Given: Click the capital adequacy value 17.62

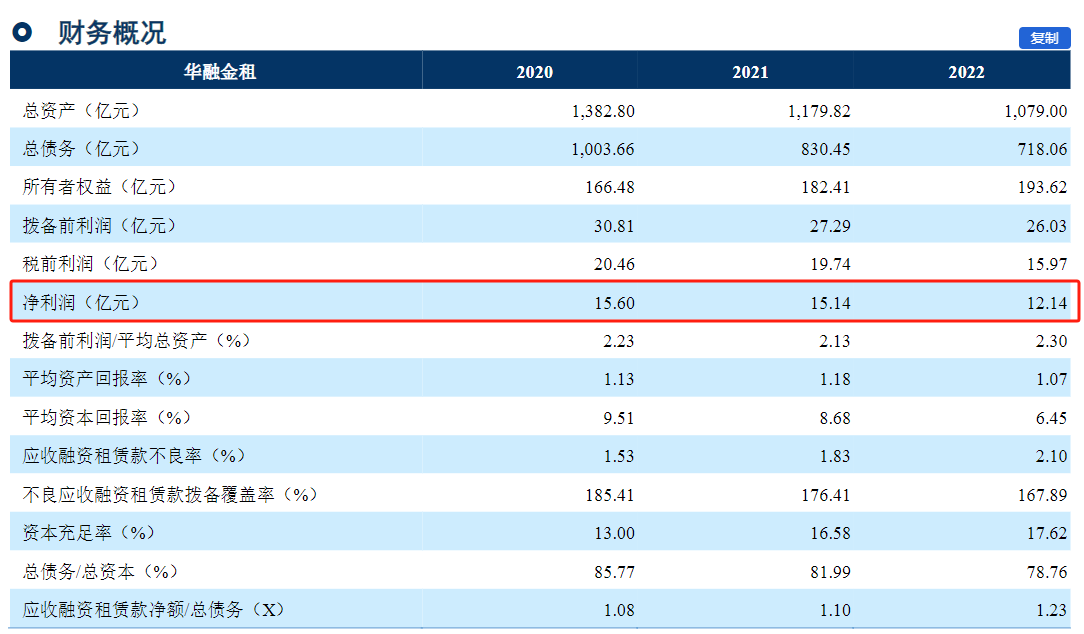Looking at the screenshot, I should point(1047,533).
